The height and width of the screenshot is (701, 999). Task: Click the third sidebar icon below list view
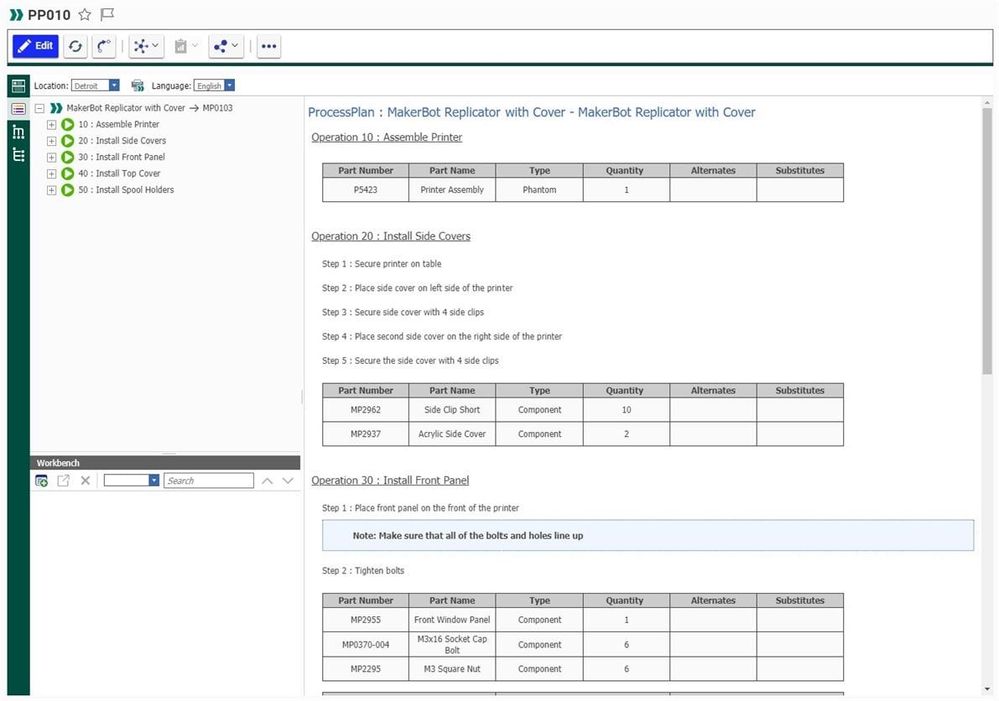pyautogui.click(x=18, y=132)
